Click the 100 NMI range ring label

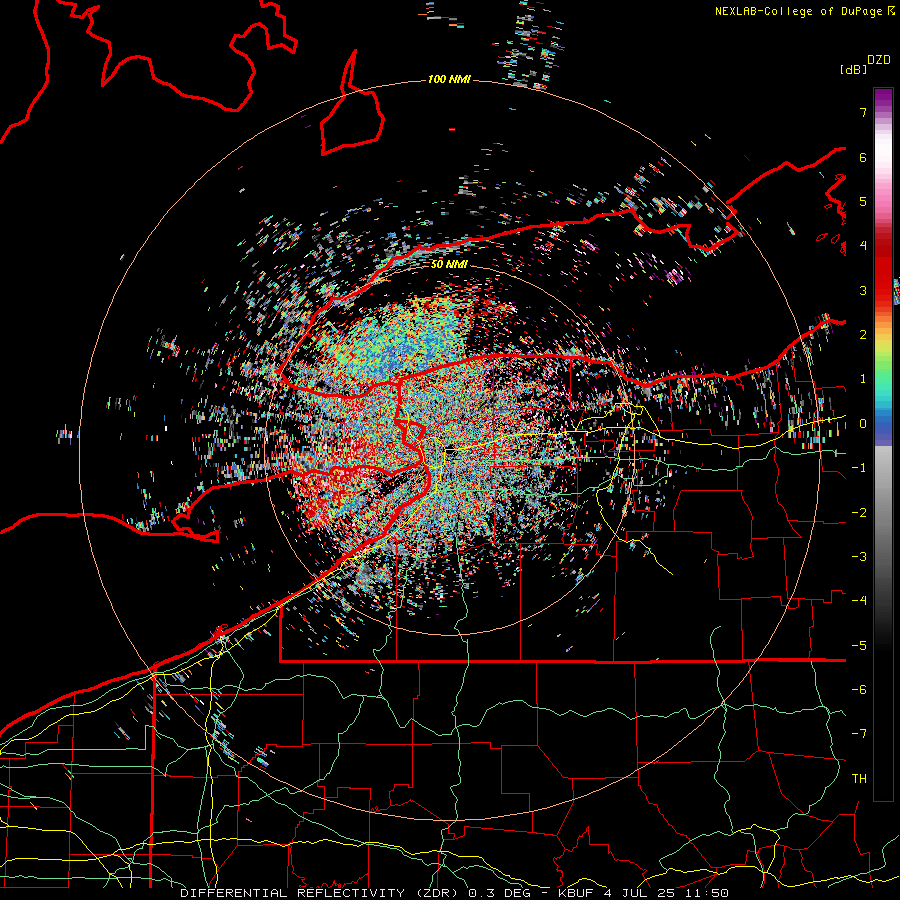tap(449, 79)
